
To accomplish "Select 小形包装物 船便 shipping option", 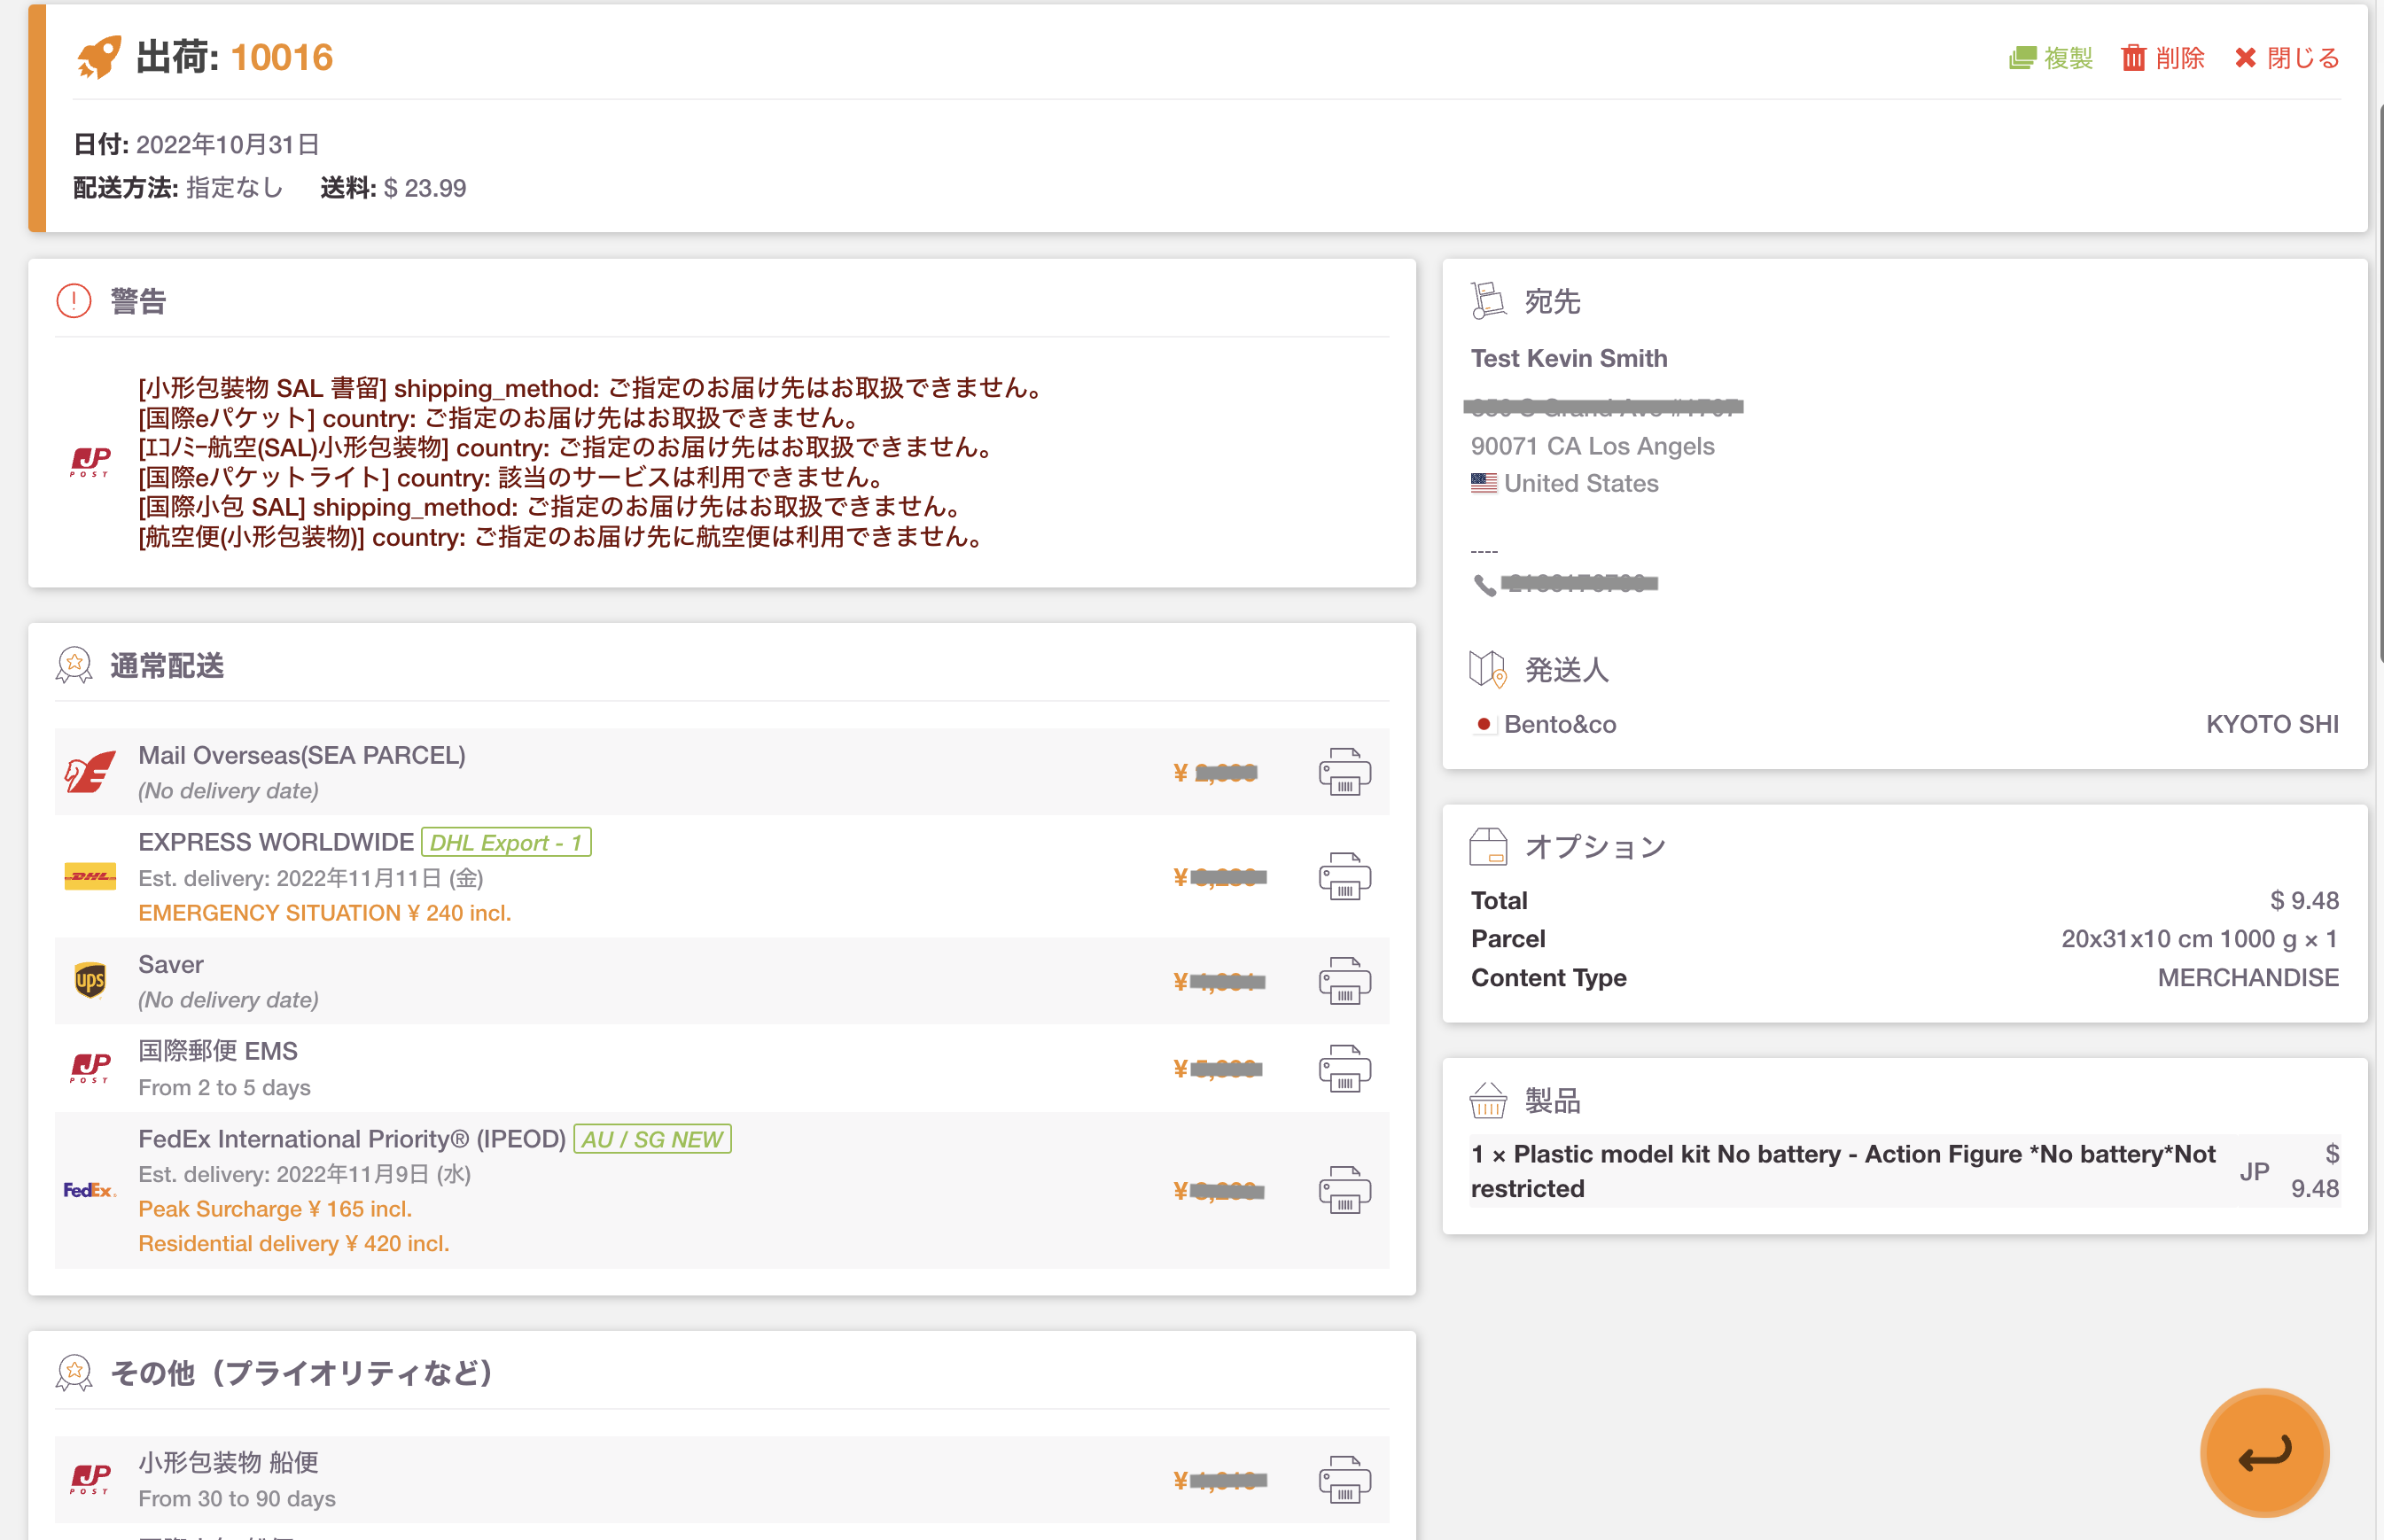I will tap(722, 1479).
